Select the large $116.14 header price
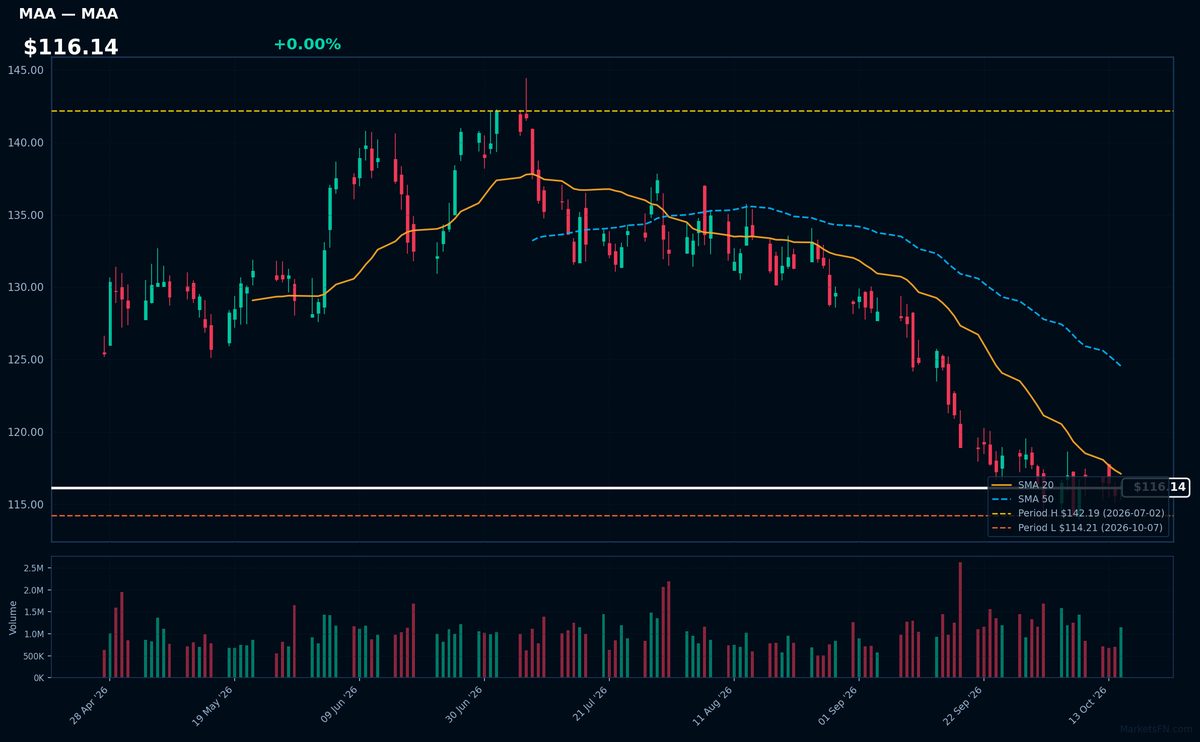 71,47
